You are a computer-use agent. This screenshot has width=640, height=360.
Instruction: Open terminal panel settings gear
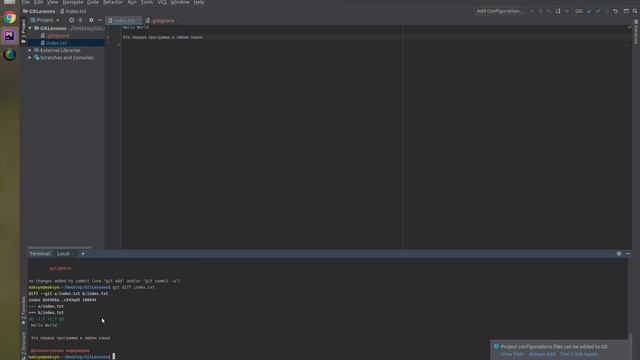[619, 253]
